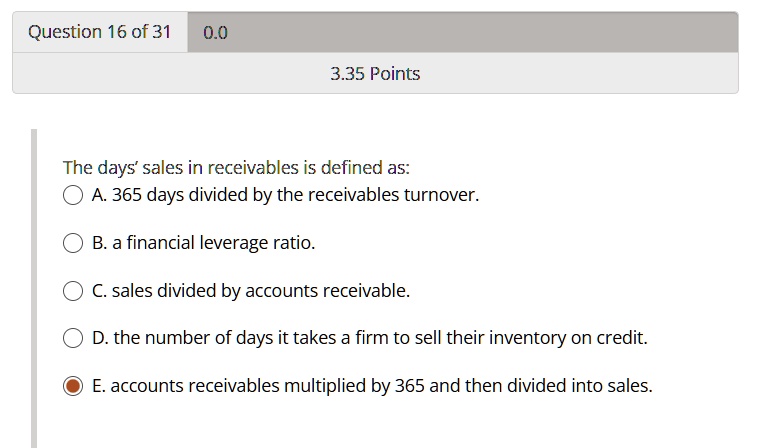The height and width of the screenshot is (448, 757).
Task: Click the letter 'A.' option marker
Action: coord(99,195)
